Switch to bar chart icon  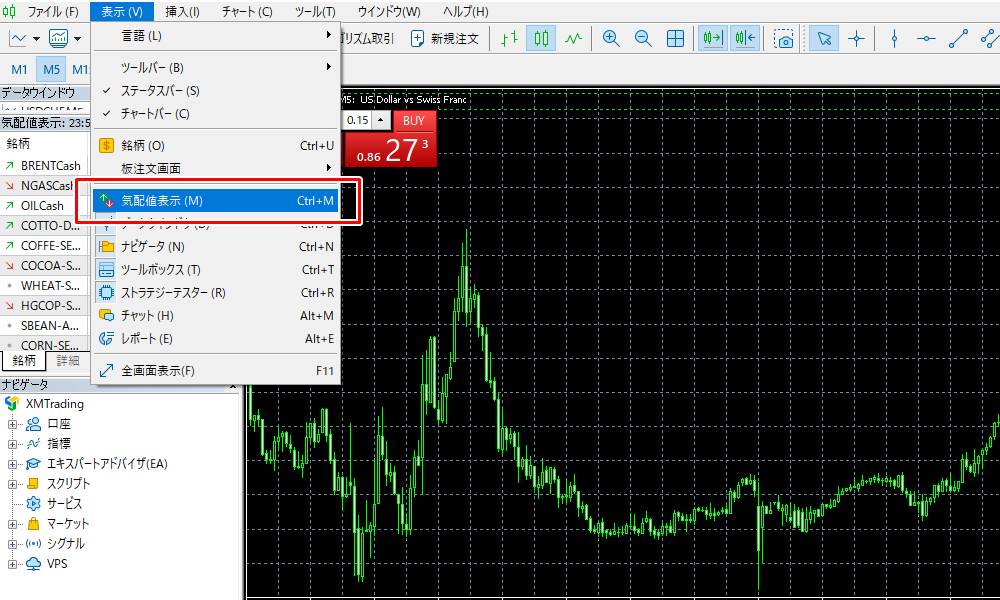tap(510, 39)
